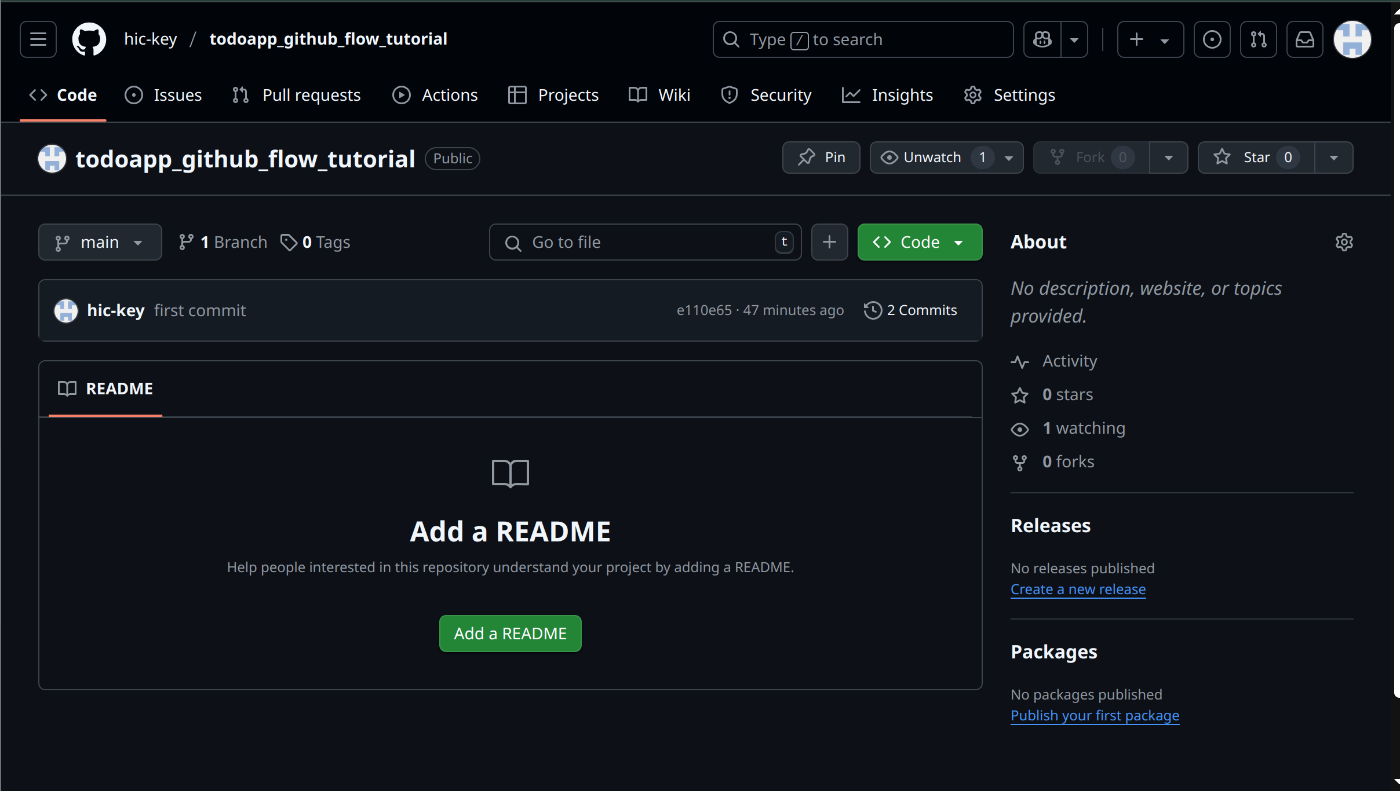Click the green Add a README button
Image resolution: width=1400 pixels, height=791 pixels.
(x=510, y=633)
